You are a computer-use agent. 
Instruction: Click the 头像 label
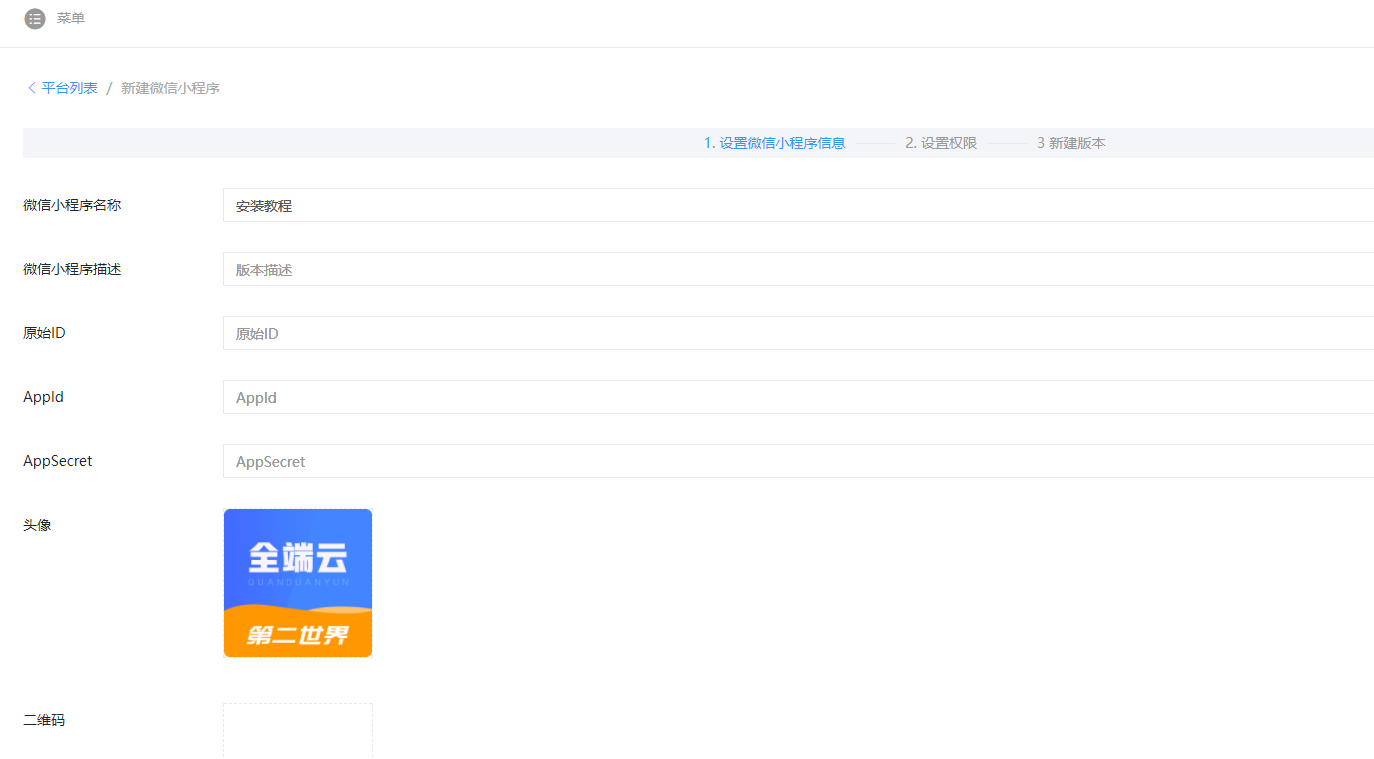[37, 525]
